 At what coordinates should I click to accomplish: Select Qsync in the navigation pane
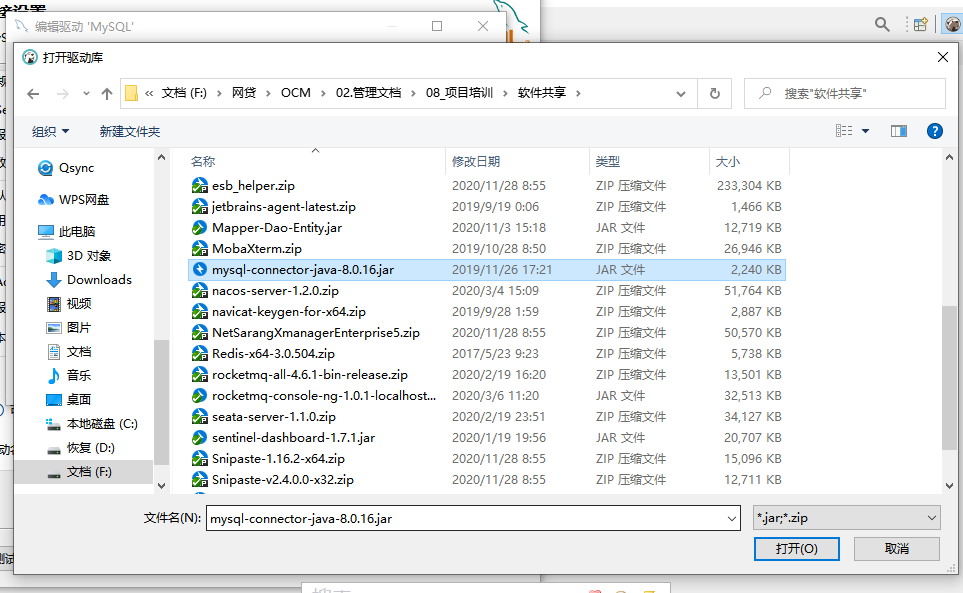(x=77, y=168)
